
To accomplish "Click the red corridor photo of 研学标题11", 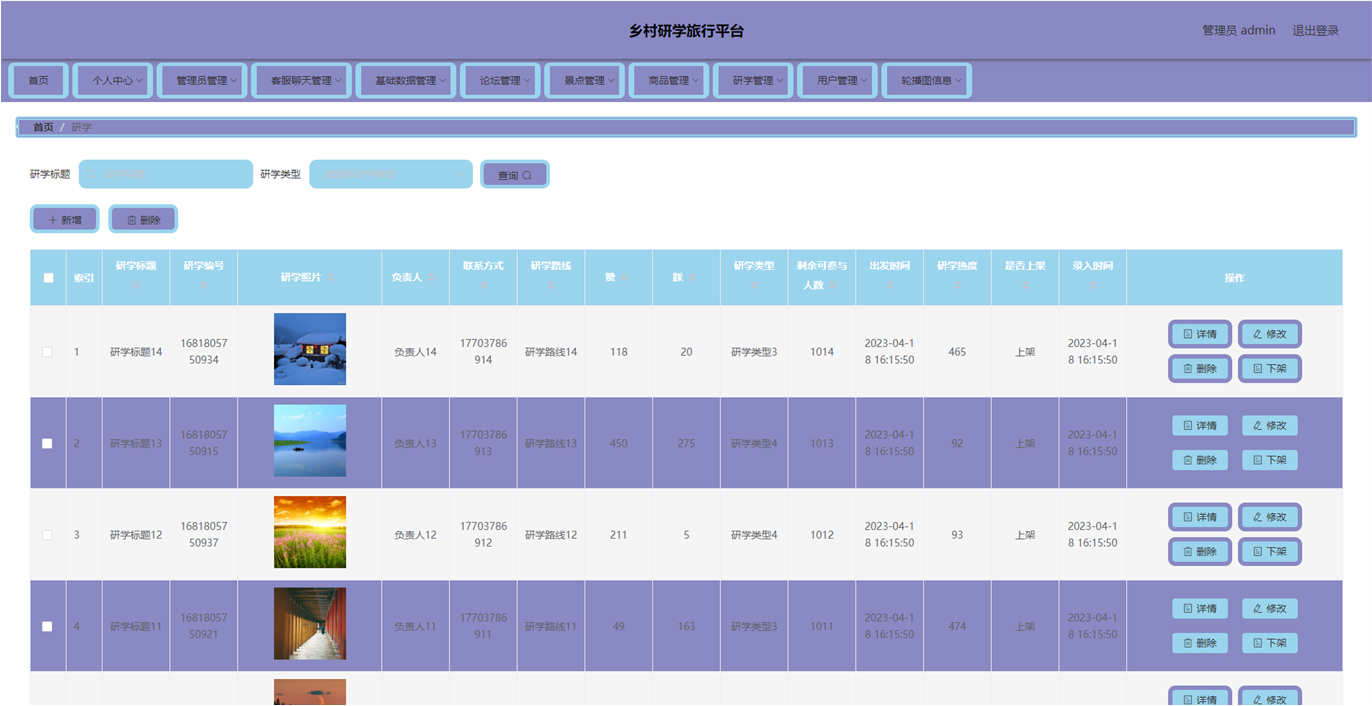I will click(x=310, y=624).
